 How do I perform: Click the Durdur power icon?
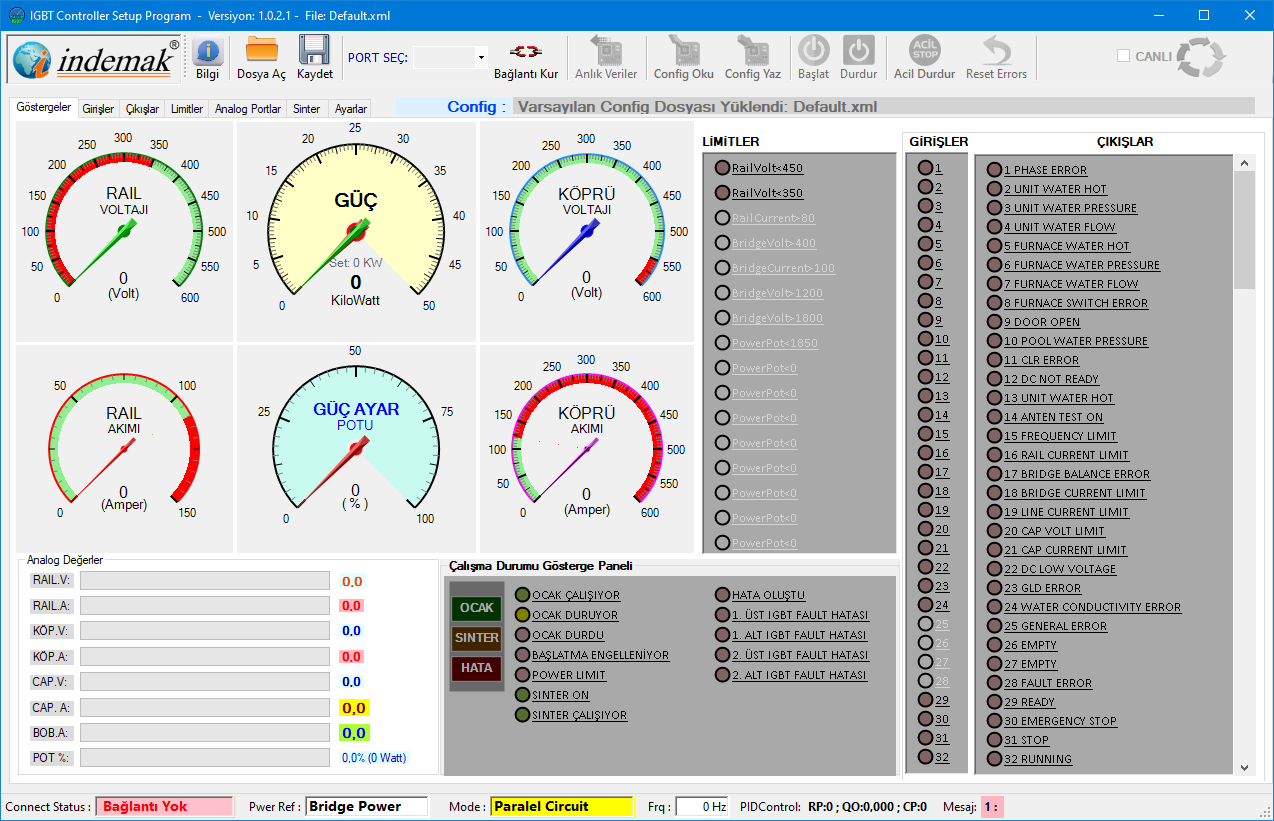click(x=858, y=51)
